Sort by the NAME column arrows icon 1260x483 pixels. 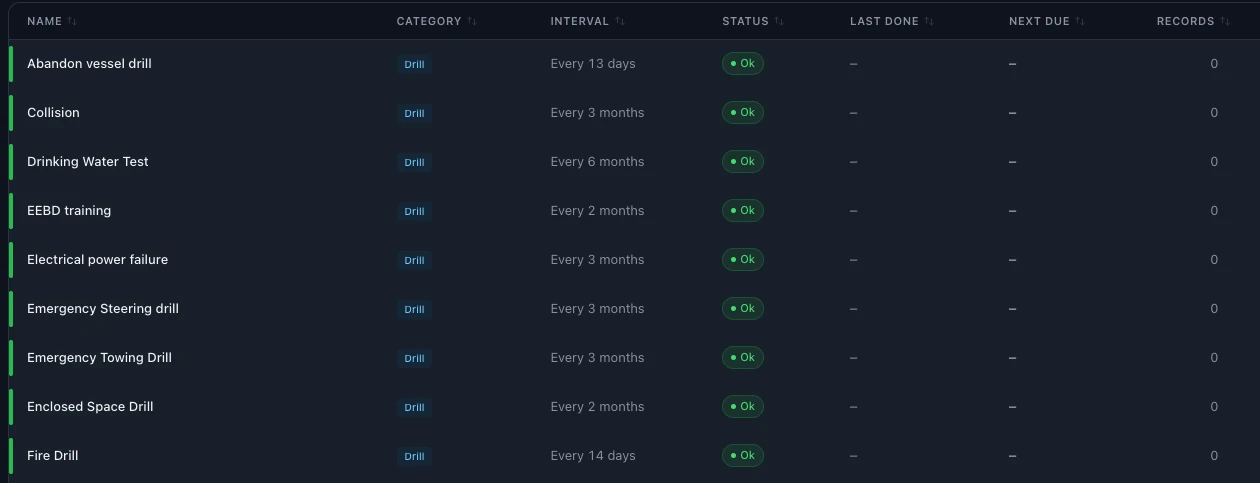click(x=73, y=21)
